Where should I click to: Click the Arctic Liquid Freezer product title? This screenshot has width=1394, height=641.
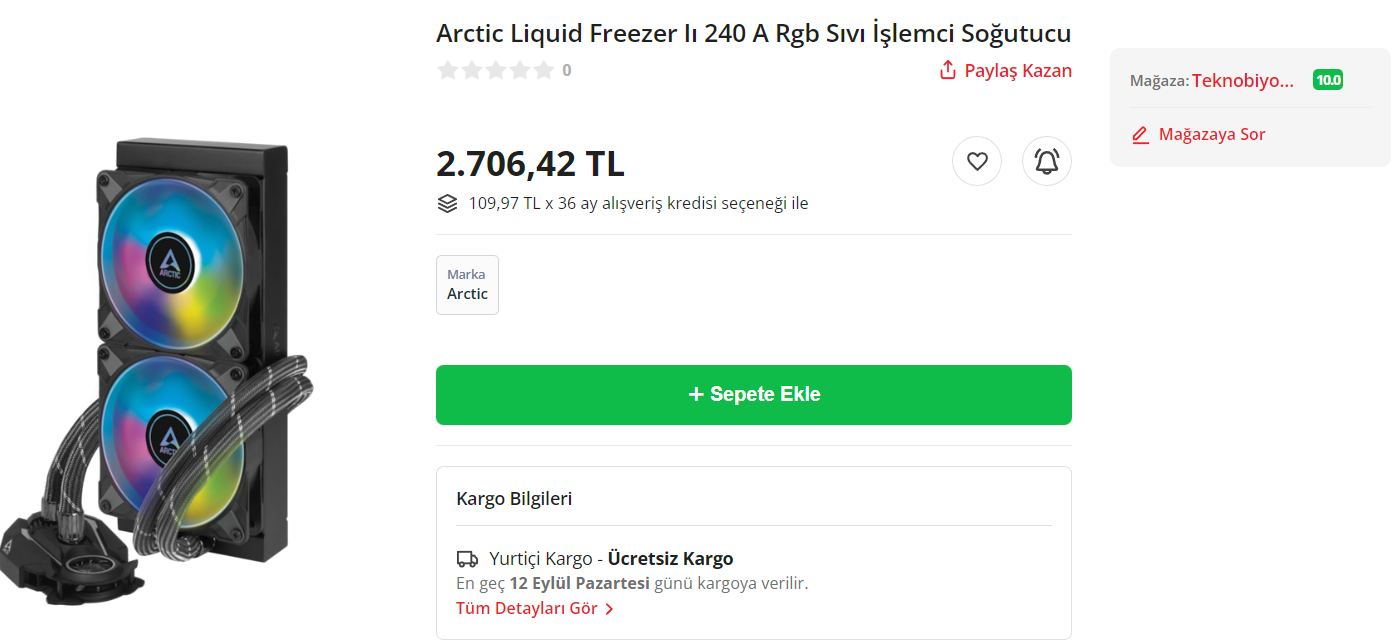click(753, 34)
